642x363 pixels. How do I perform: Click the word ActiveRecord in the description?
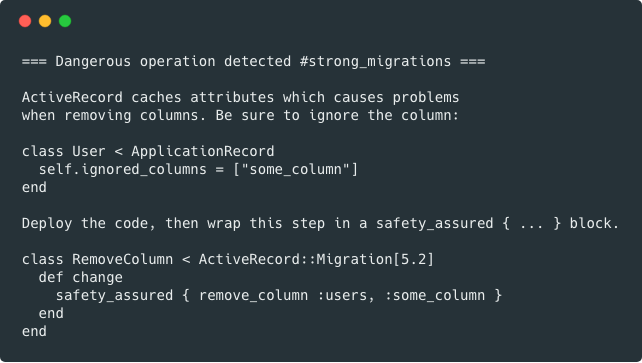[x=72, y=97]
